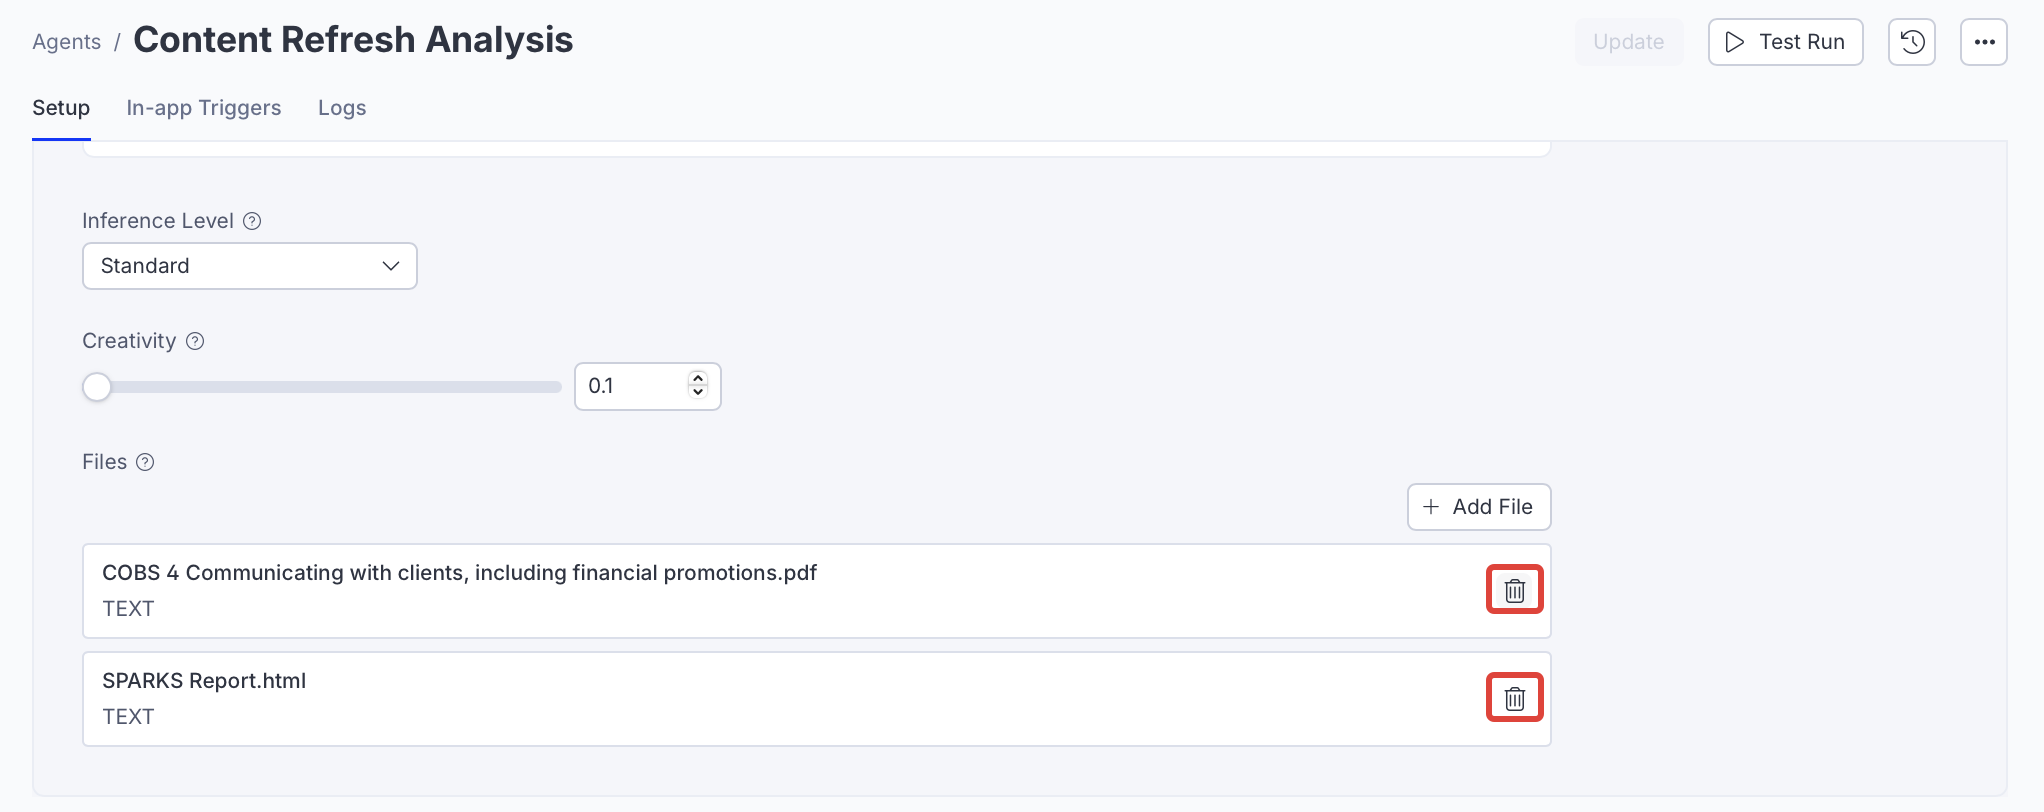
Task: Delete the COBS 4 PDF file
Action: pyautogui.click(x=1514, y=590)
